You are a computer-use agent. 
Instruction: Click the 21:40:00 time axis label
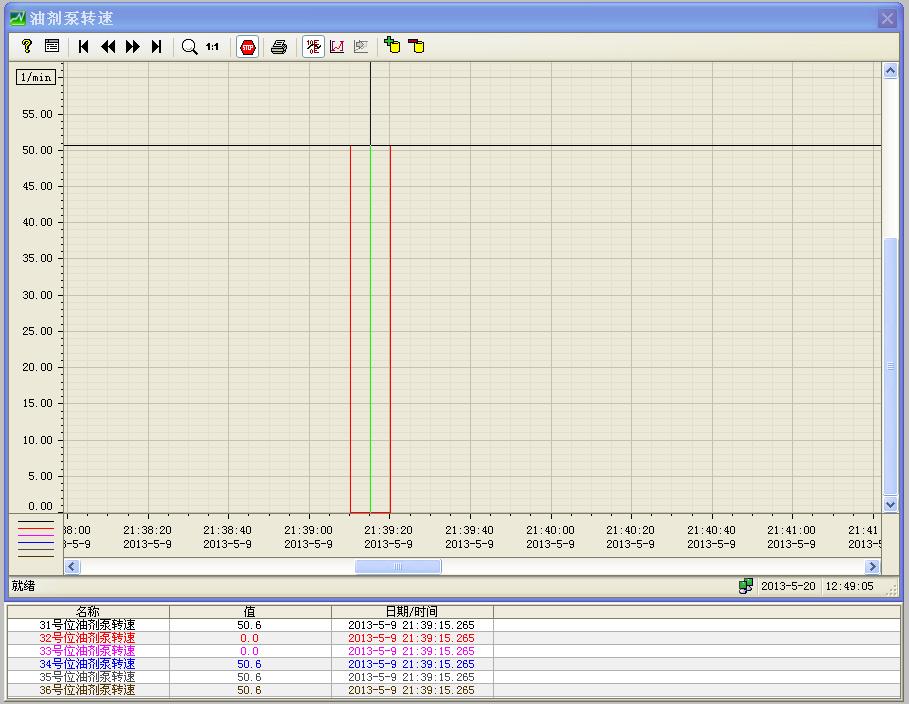550,530
